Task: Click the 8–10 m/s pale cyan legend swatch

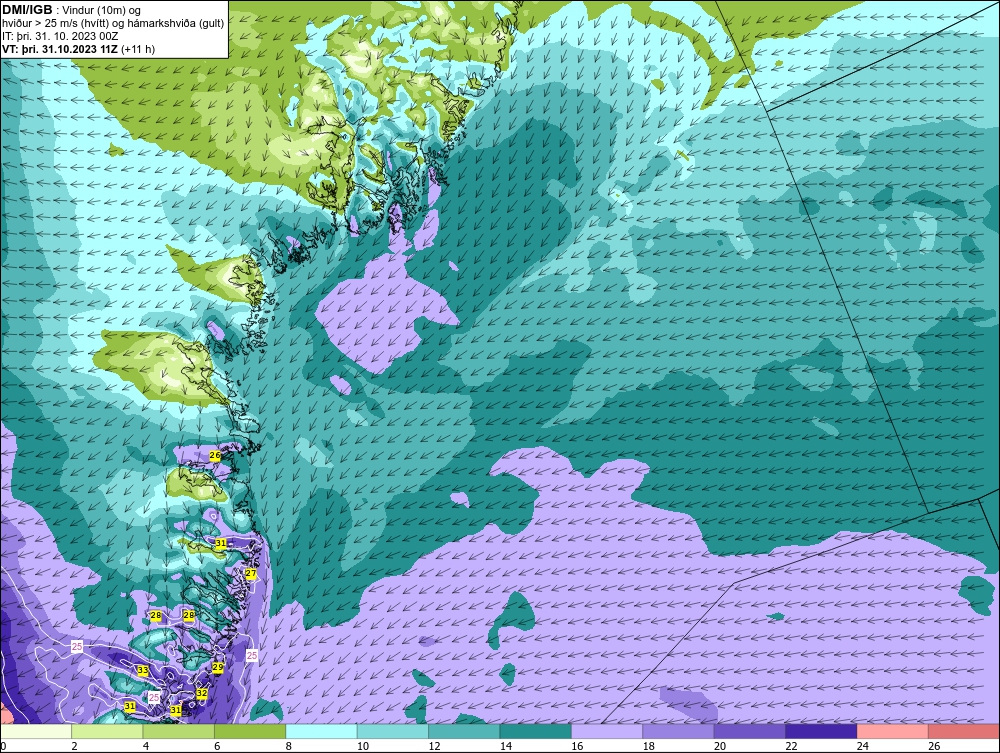Action: (321, 731)
